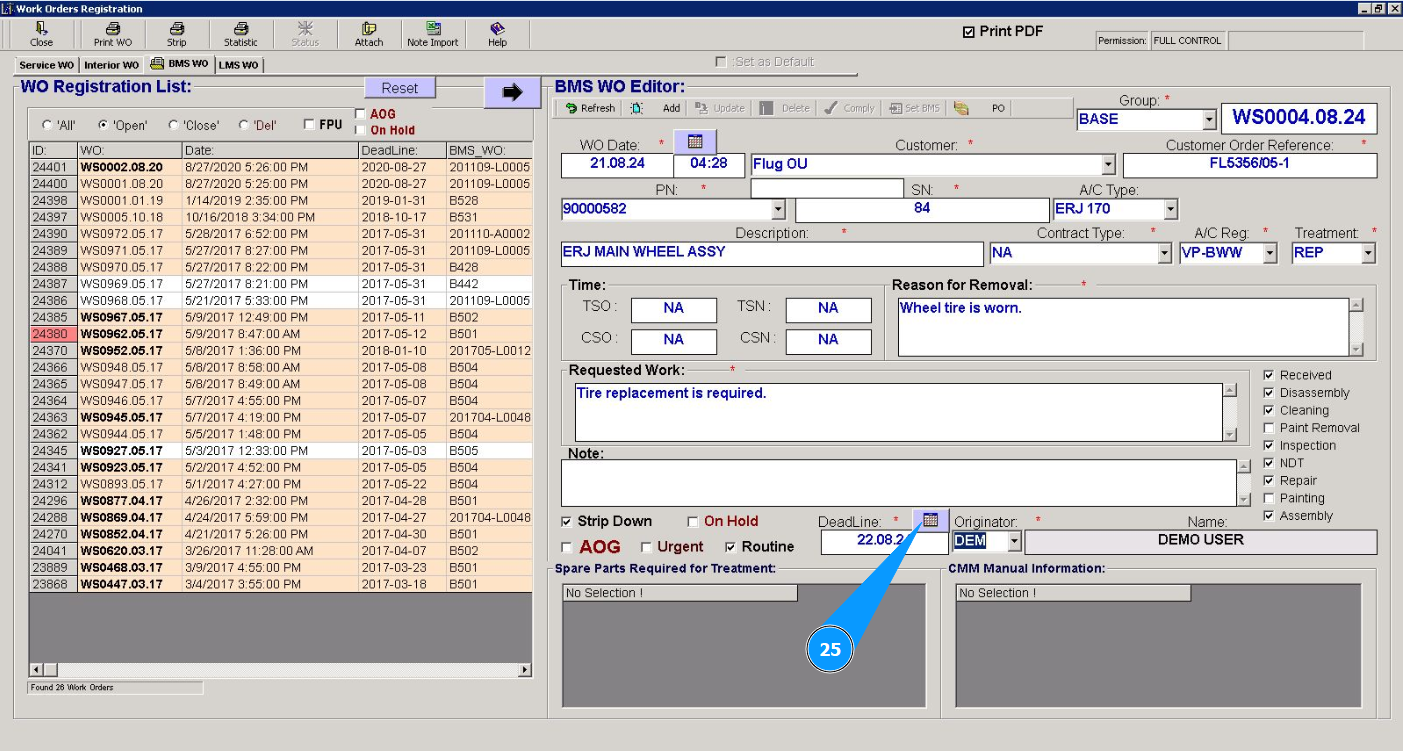Click the Note Import icon

coord(432,34)
